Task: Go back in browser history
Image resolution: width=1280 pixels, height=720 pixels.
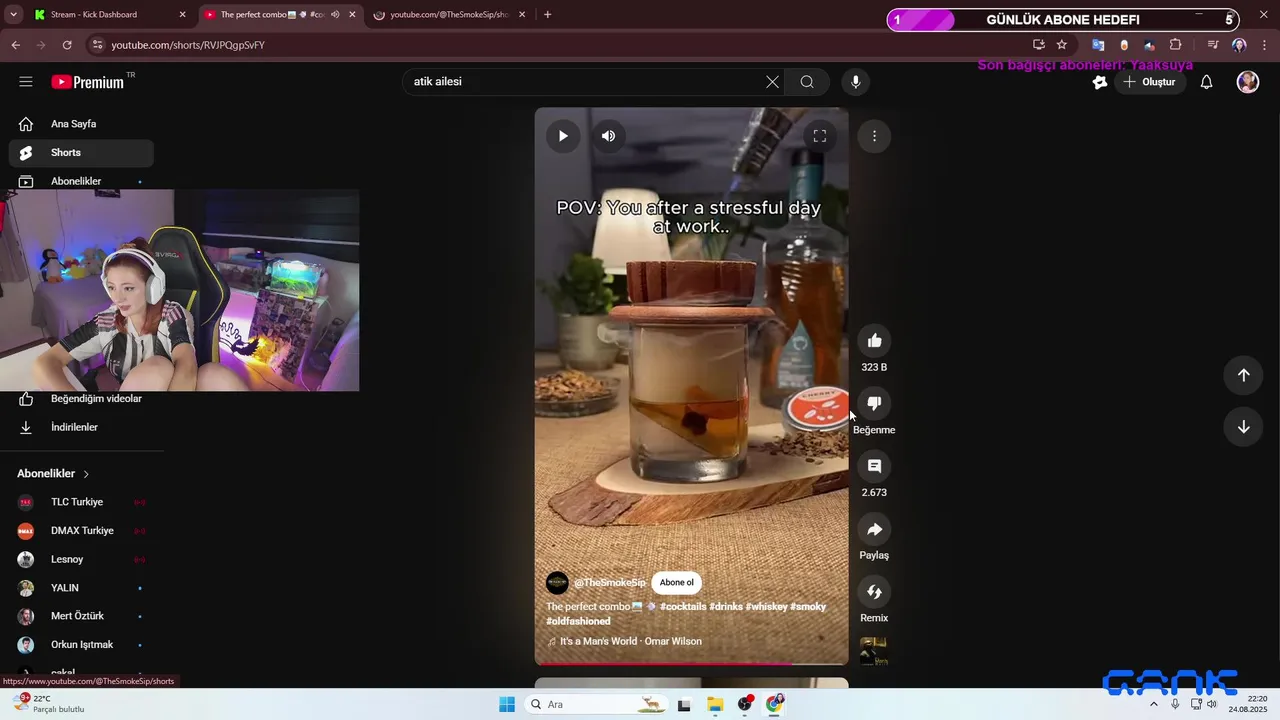Action: (x=15, y=45)
